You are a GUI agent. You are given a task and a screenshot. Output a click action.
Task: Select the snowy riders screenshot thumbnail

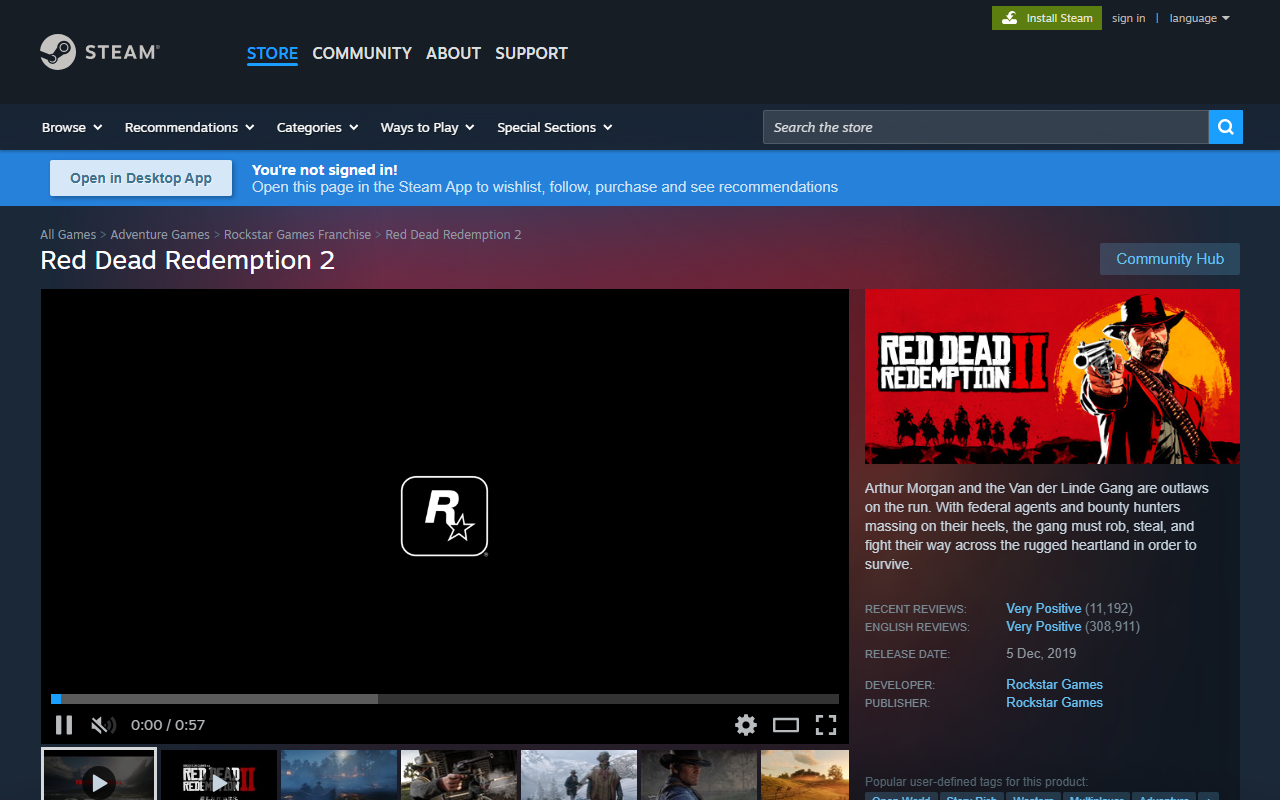point(579,776)
